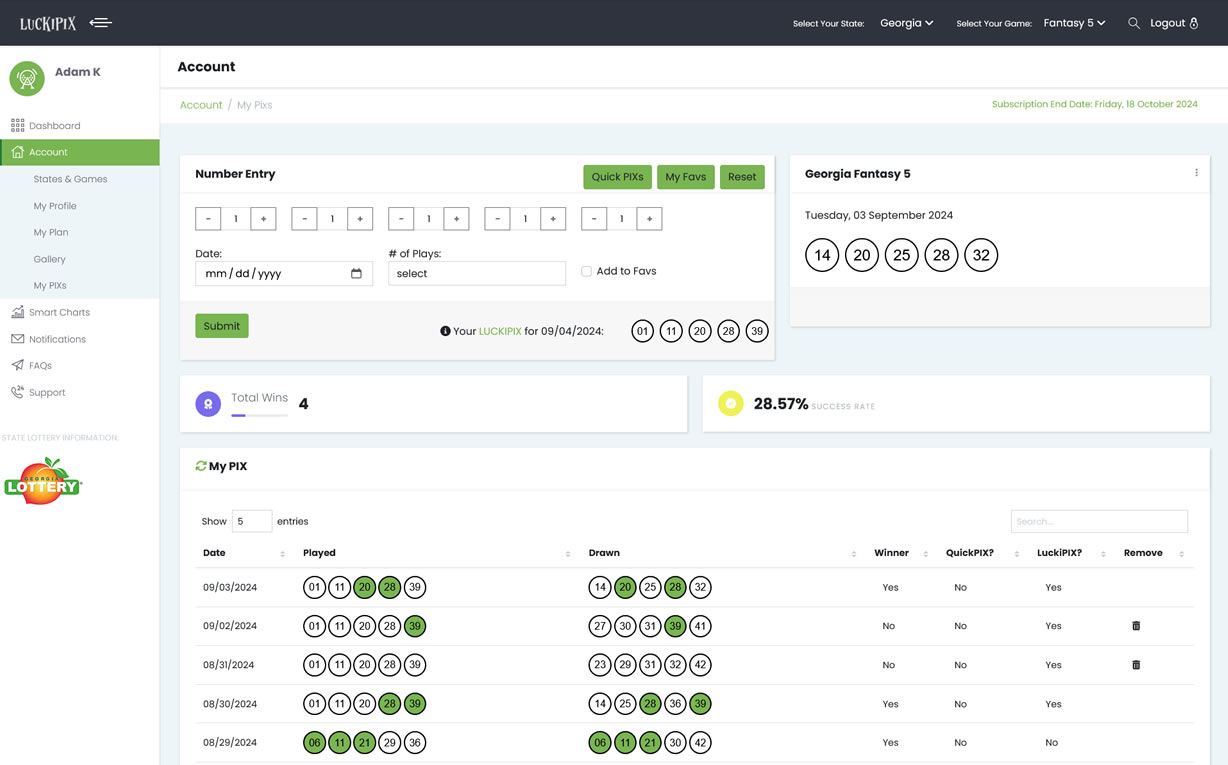Click the FAQs paper plane icon
Screen dimensions: 1228x765
(17, 365)
